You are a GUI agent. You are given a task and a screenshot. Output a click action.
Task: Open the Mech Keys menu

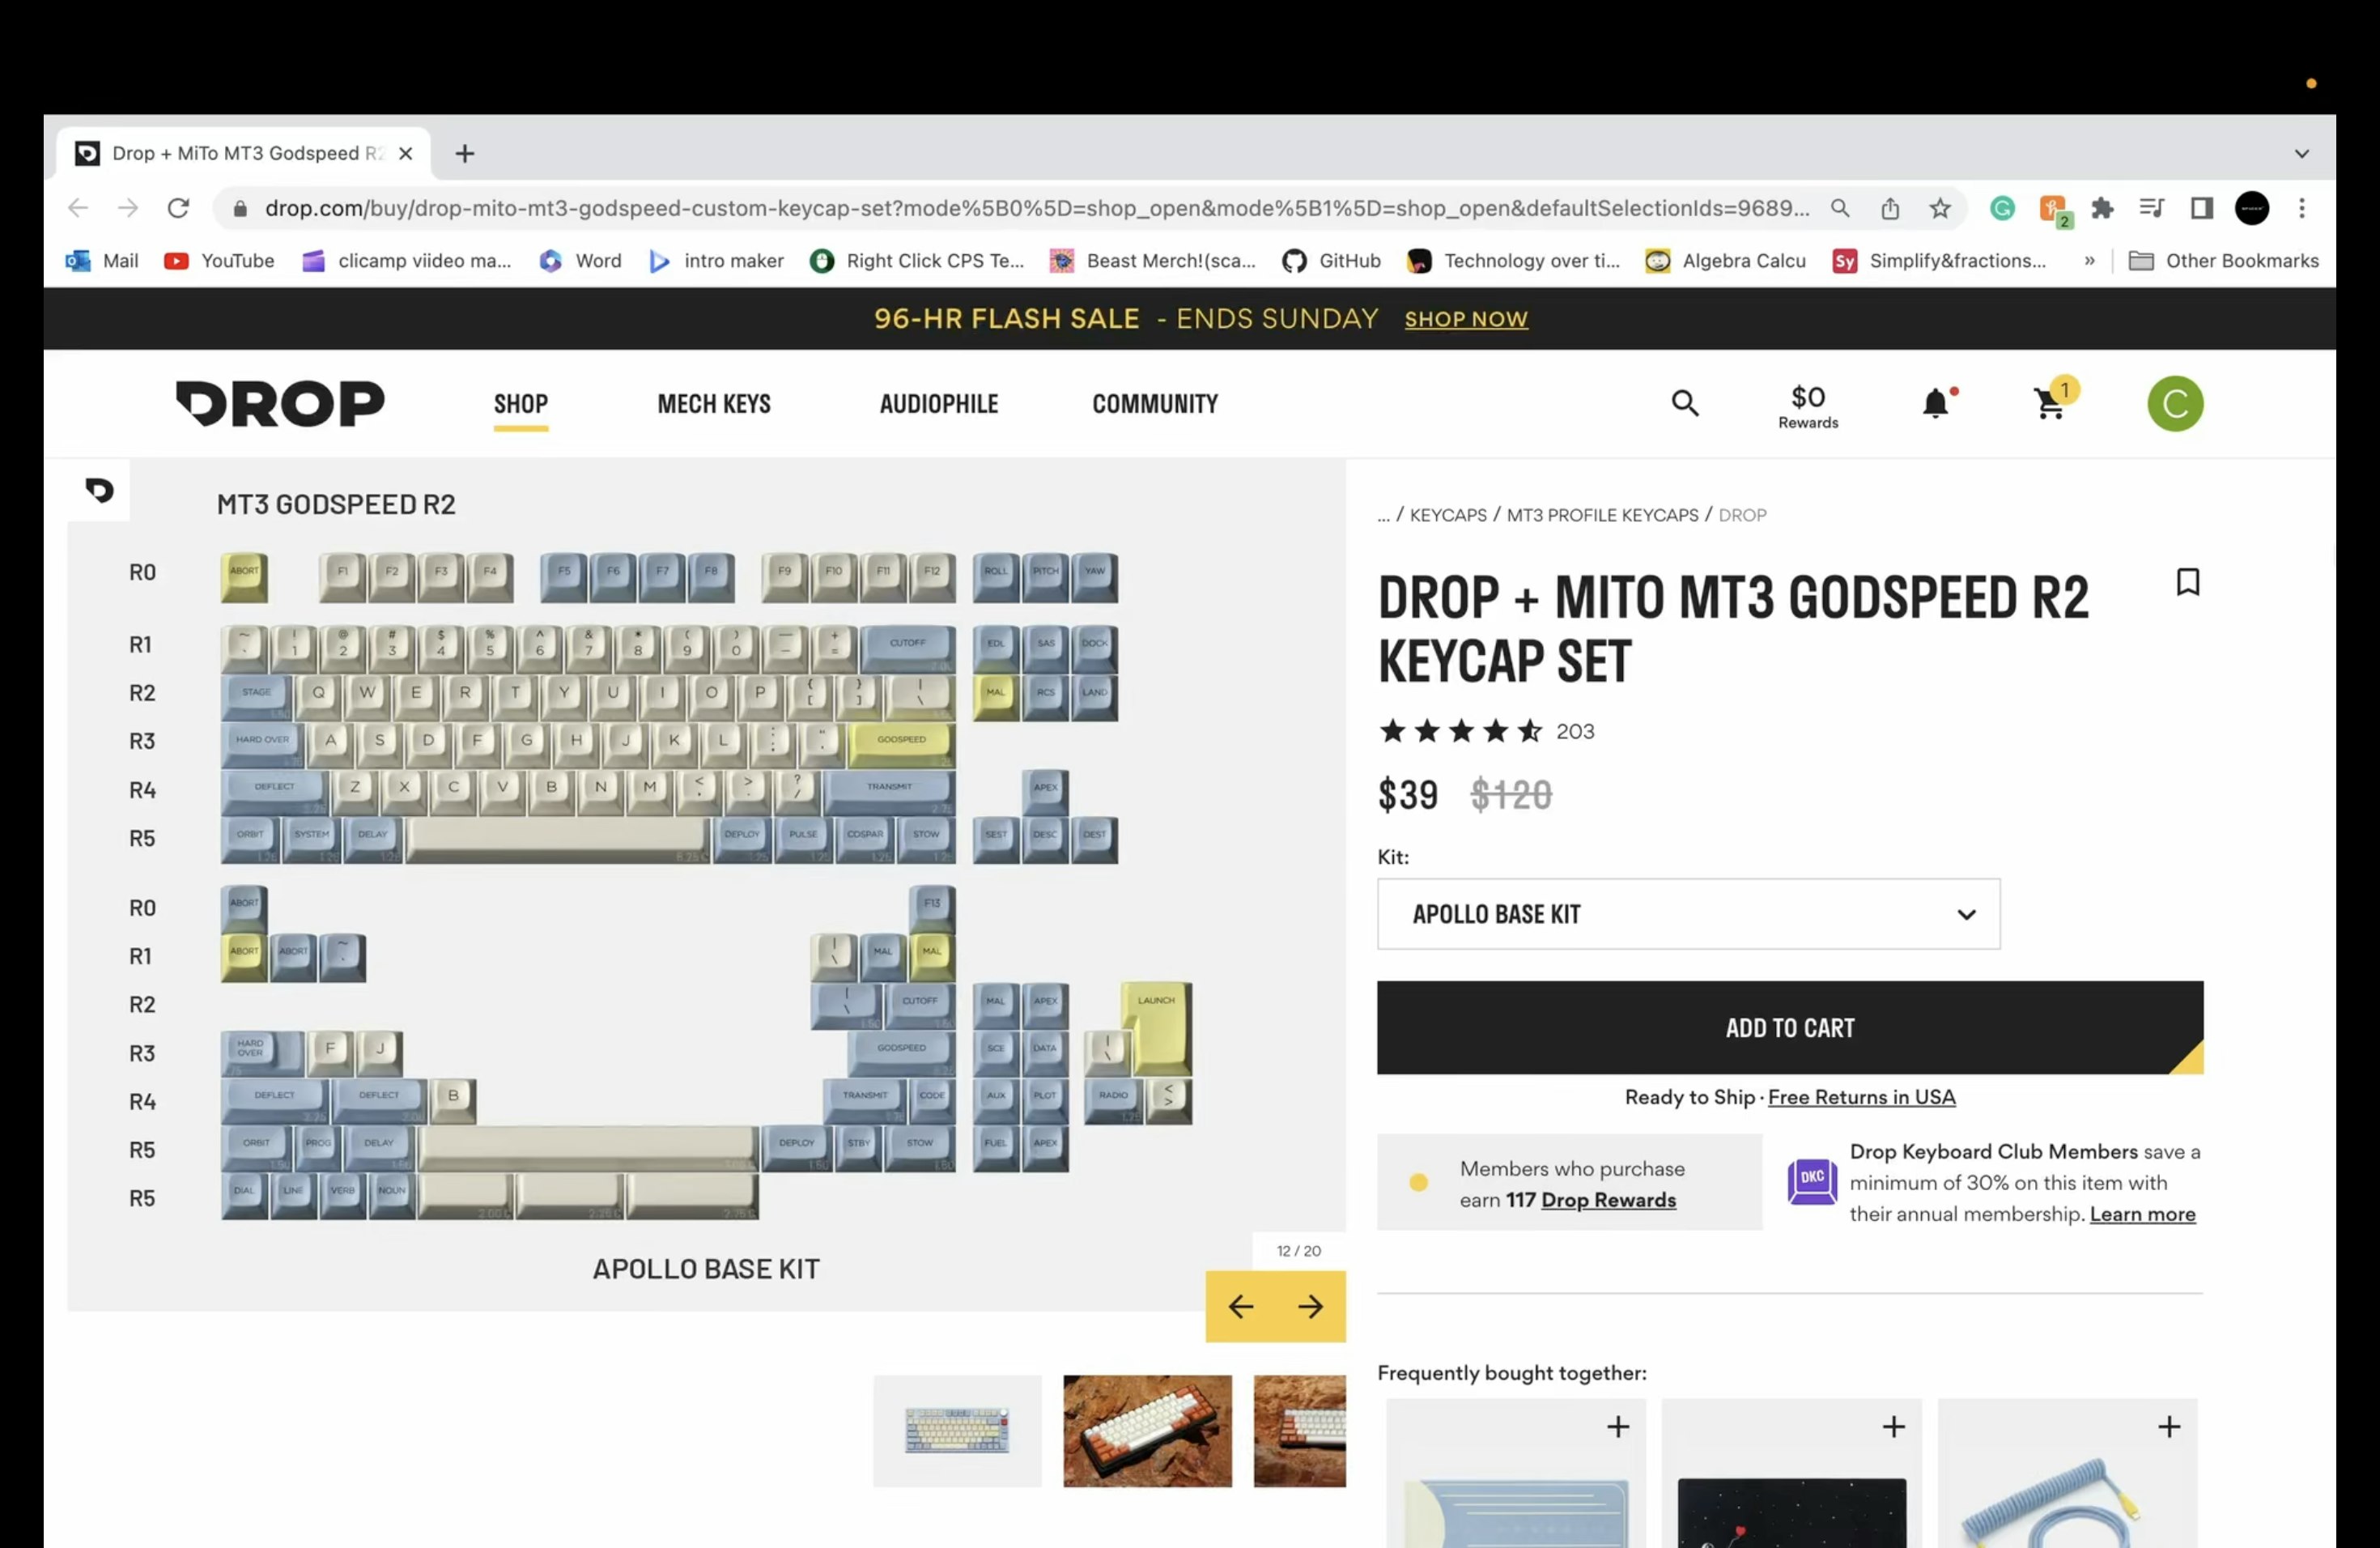tap(714, 404)
